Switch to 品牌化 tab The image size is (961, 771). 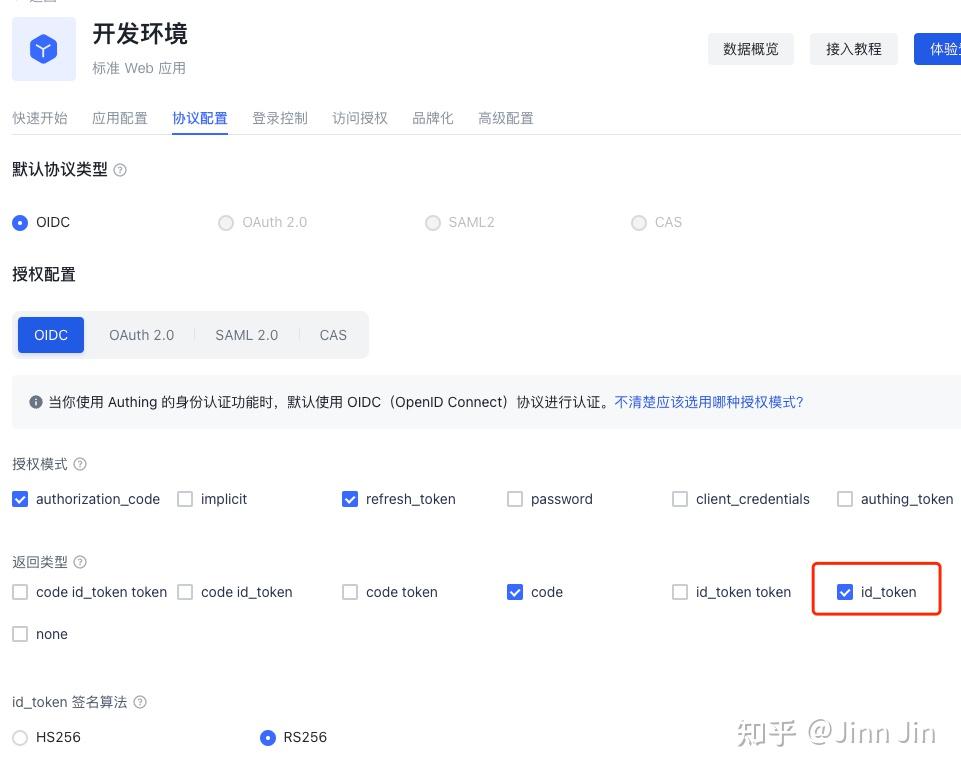(433, 118)
